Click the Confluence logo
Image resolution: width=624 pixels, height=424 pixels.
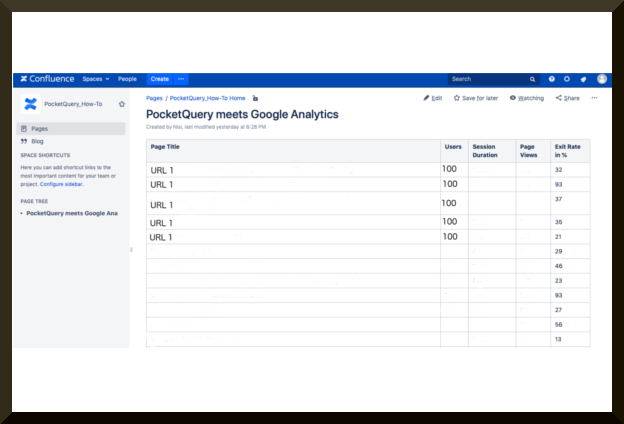click(47, 79)
